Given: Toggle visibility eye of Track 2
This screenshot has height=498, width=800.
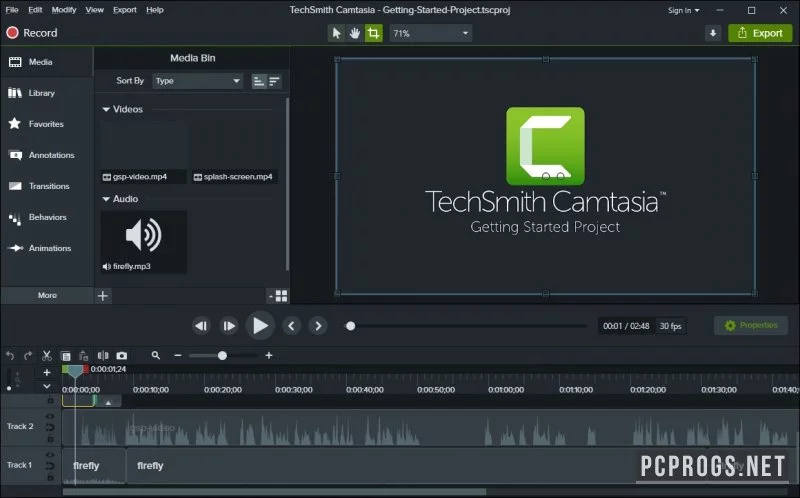Looking at the screenshot, I should pyautogui.click(x=50, y=416).
